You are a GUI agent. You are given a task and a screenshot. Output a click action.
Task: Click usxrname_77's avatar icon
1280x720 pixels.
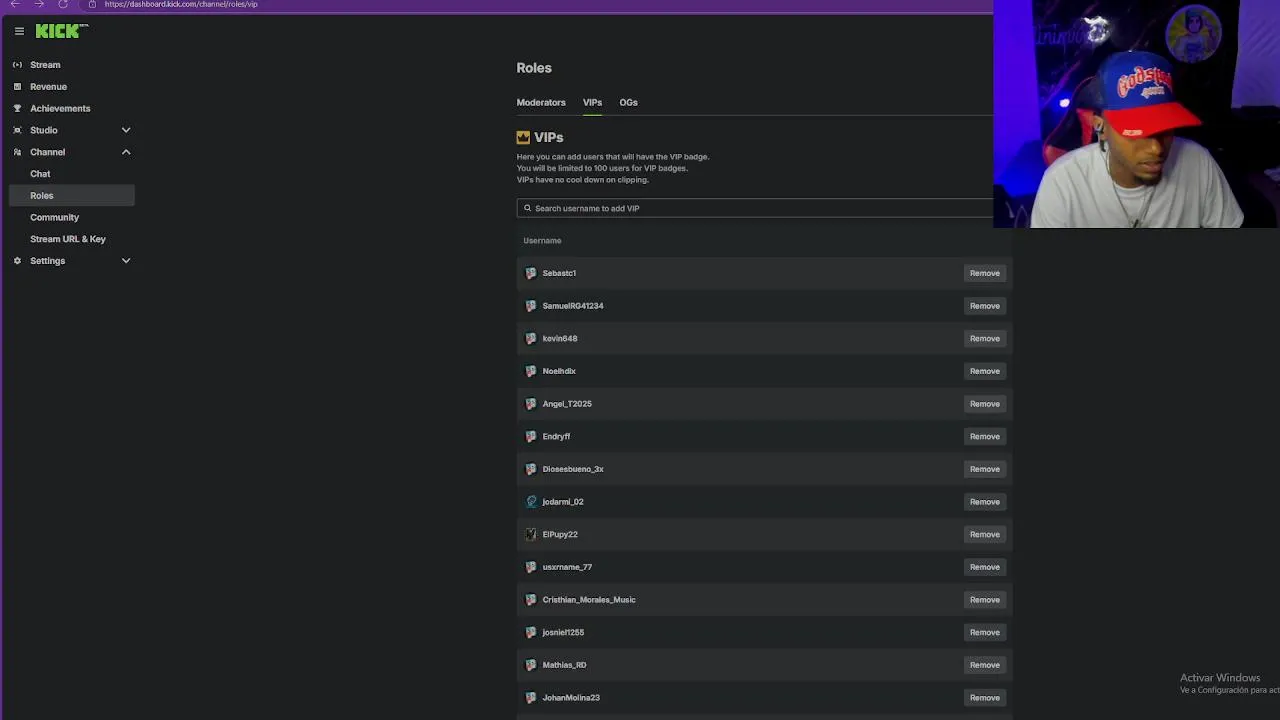tap(531, 567)
